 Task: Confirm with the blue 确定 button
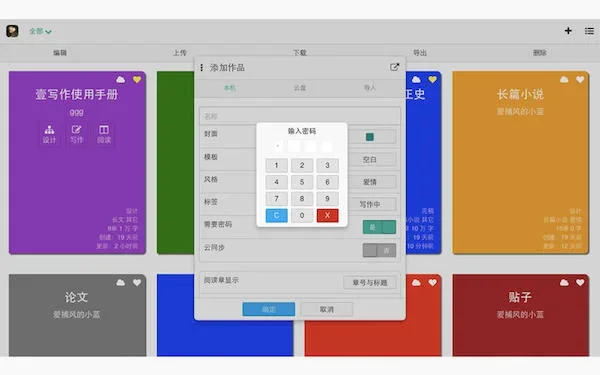(x=269, y=309)
